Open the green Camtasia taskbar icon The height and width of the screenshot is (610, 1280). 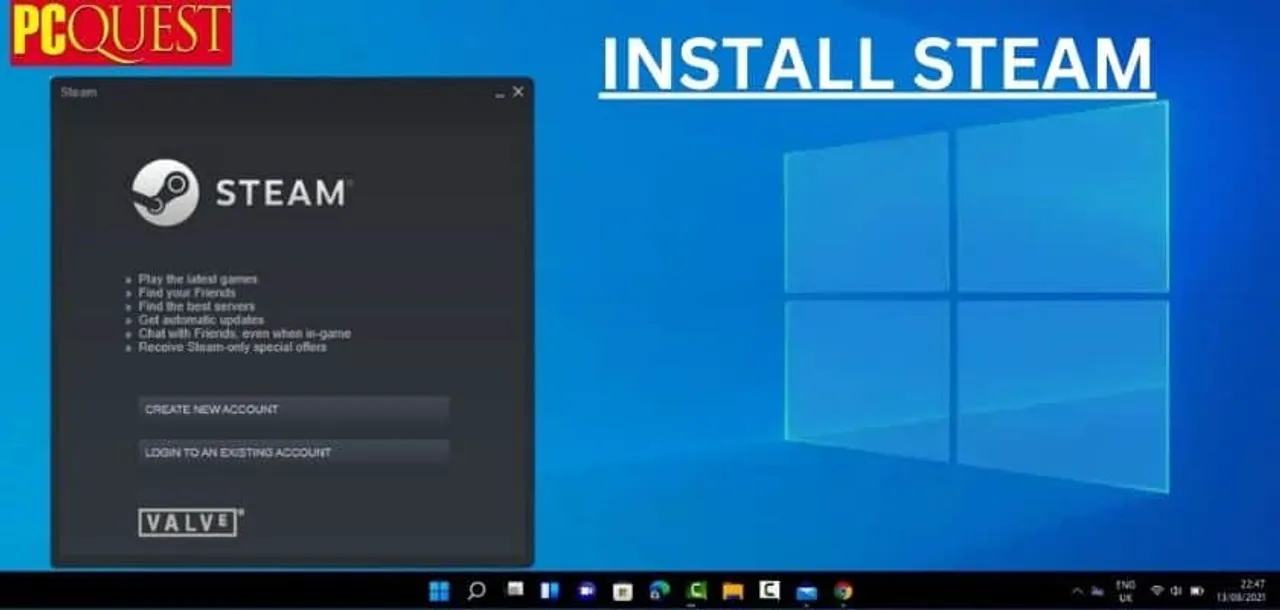click(x=696, y=590)
